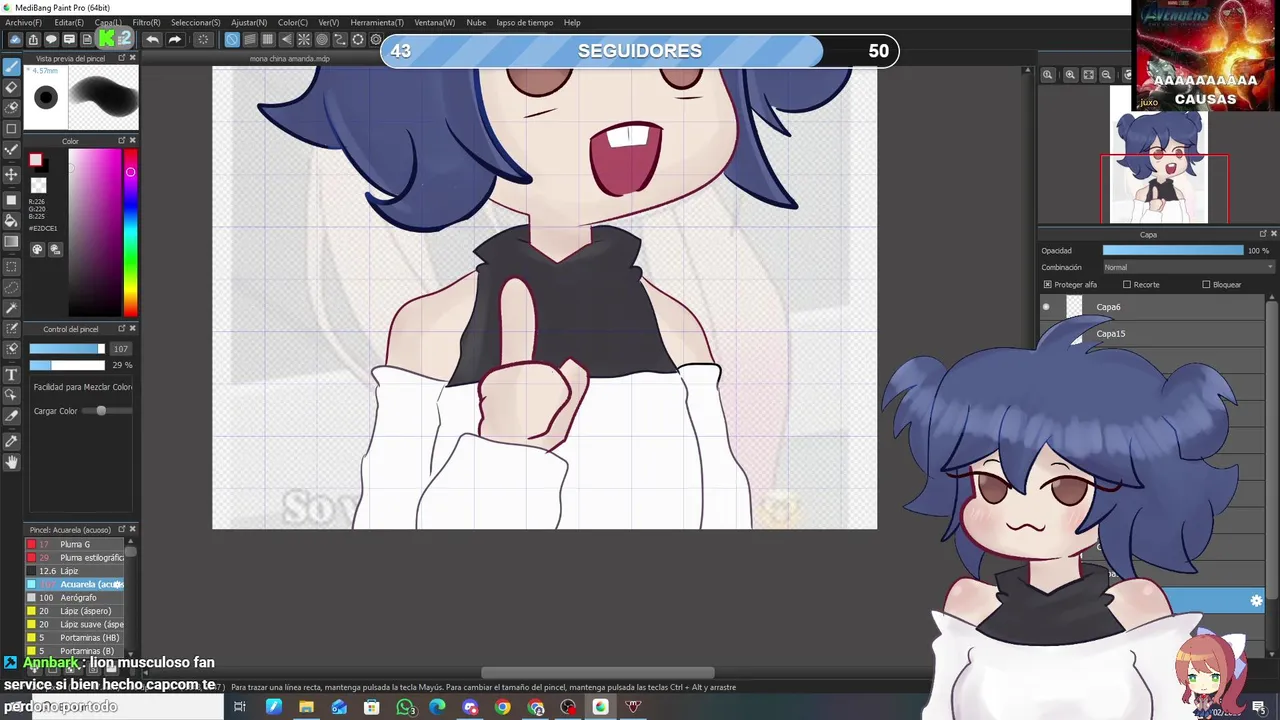Viewport: 1280px width, 720px height.
Task: Select the Lasso tool
Action: 12,287
